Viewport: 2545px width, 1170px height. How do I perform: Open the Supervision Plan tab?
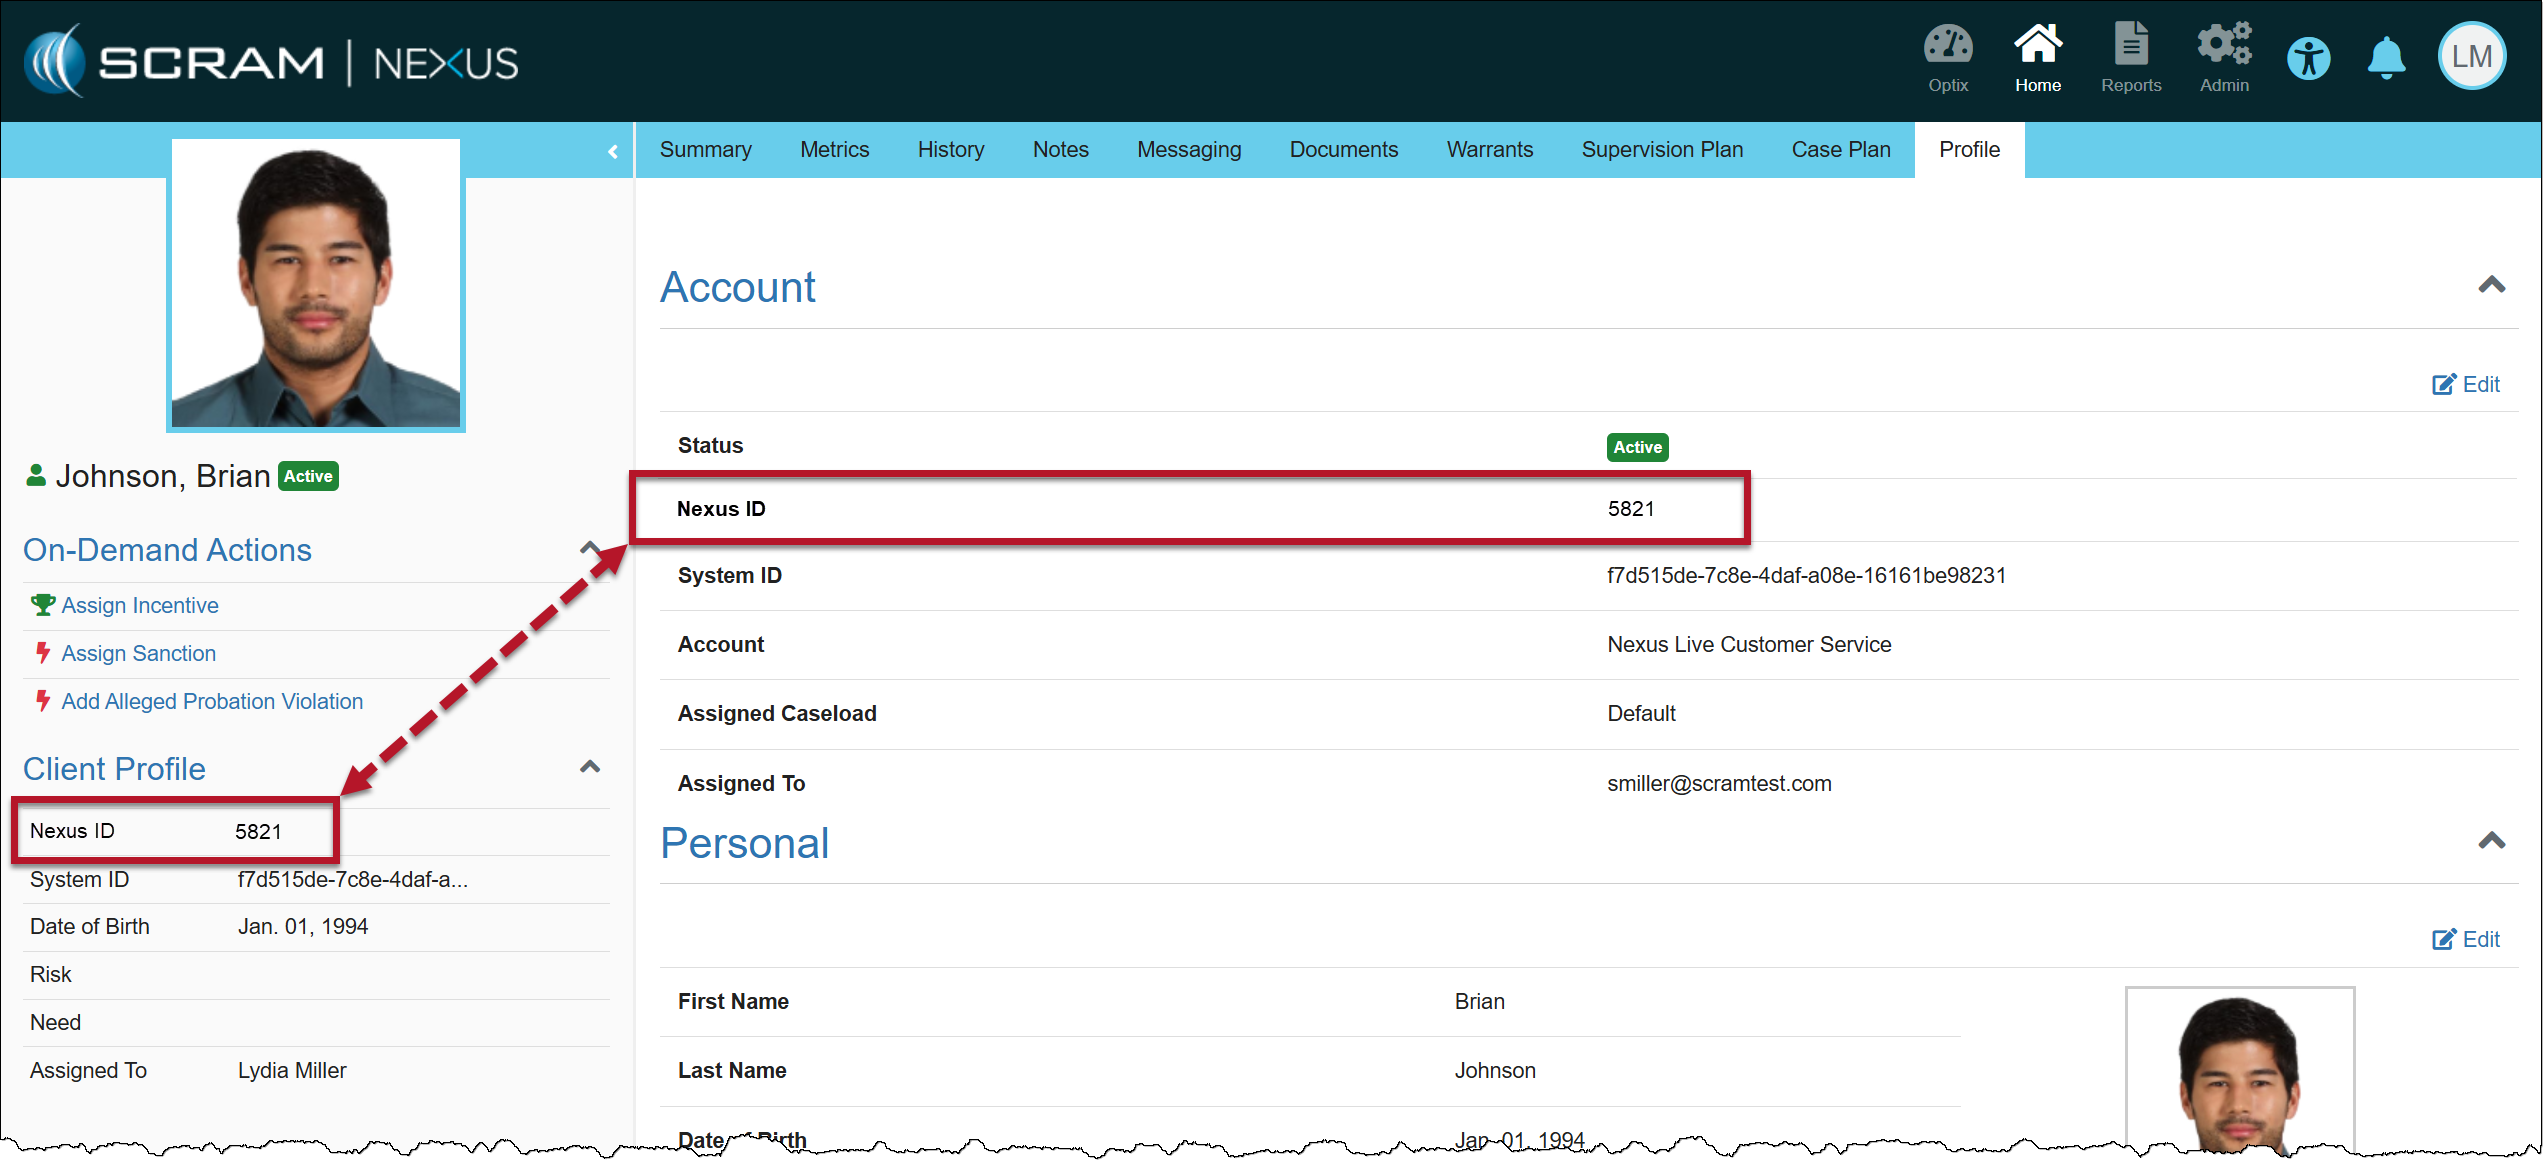coord(1661,150)
